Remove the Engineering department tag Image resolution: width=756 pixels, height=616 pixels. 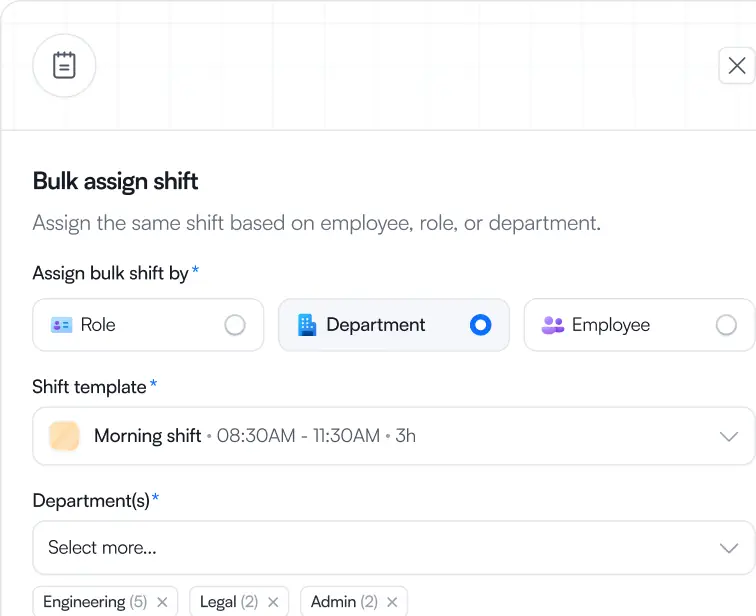(x=162, y=602)
